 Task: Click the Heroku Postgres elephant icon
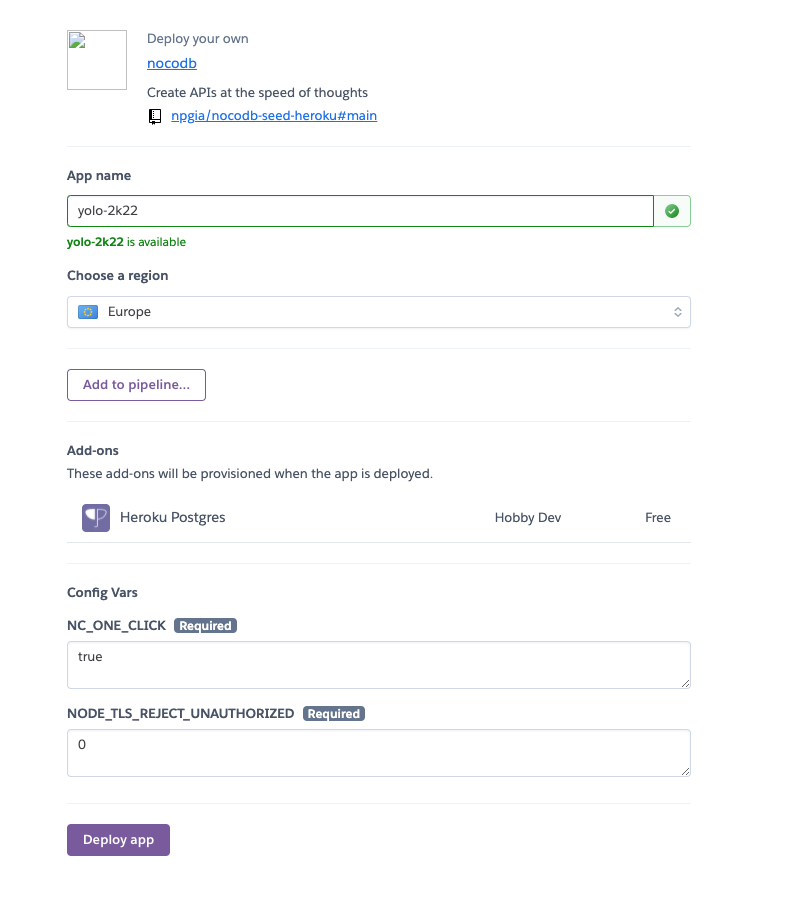[96, 518]
